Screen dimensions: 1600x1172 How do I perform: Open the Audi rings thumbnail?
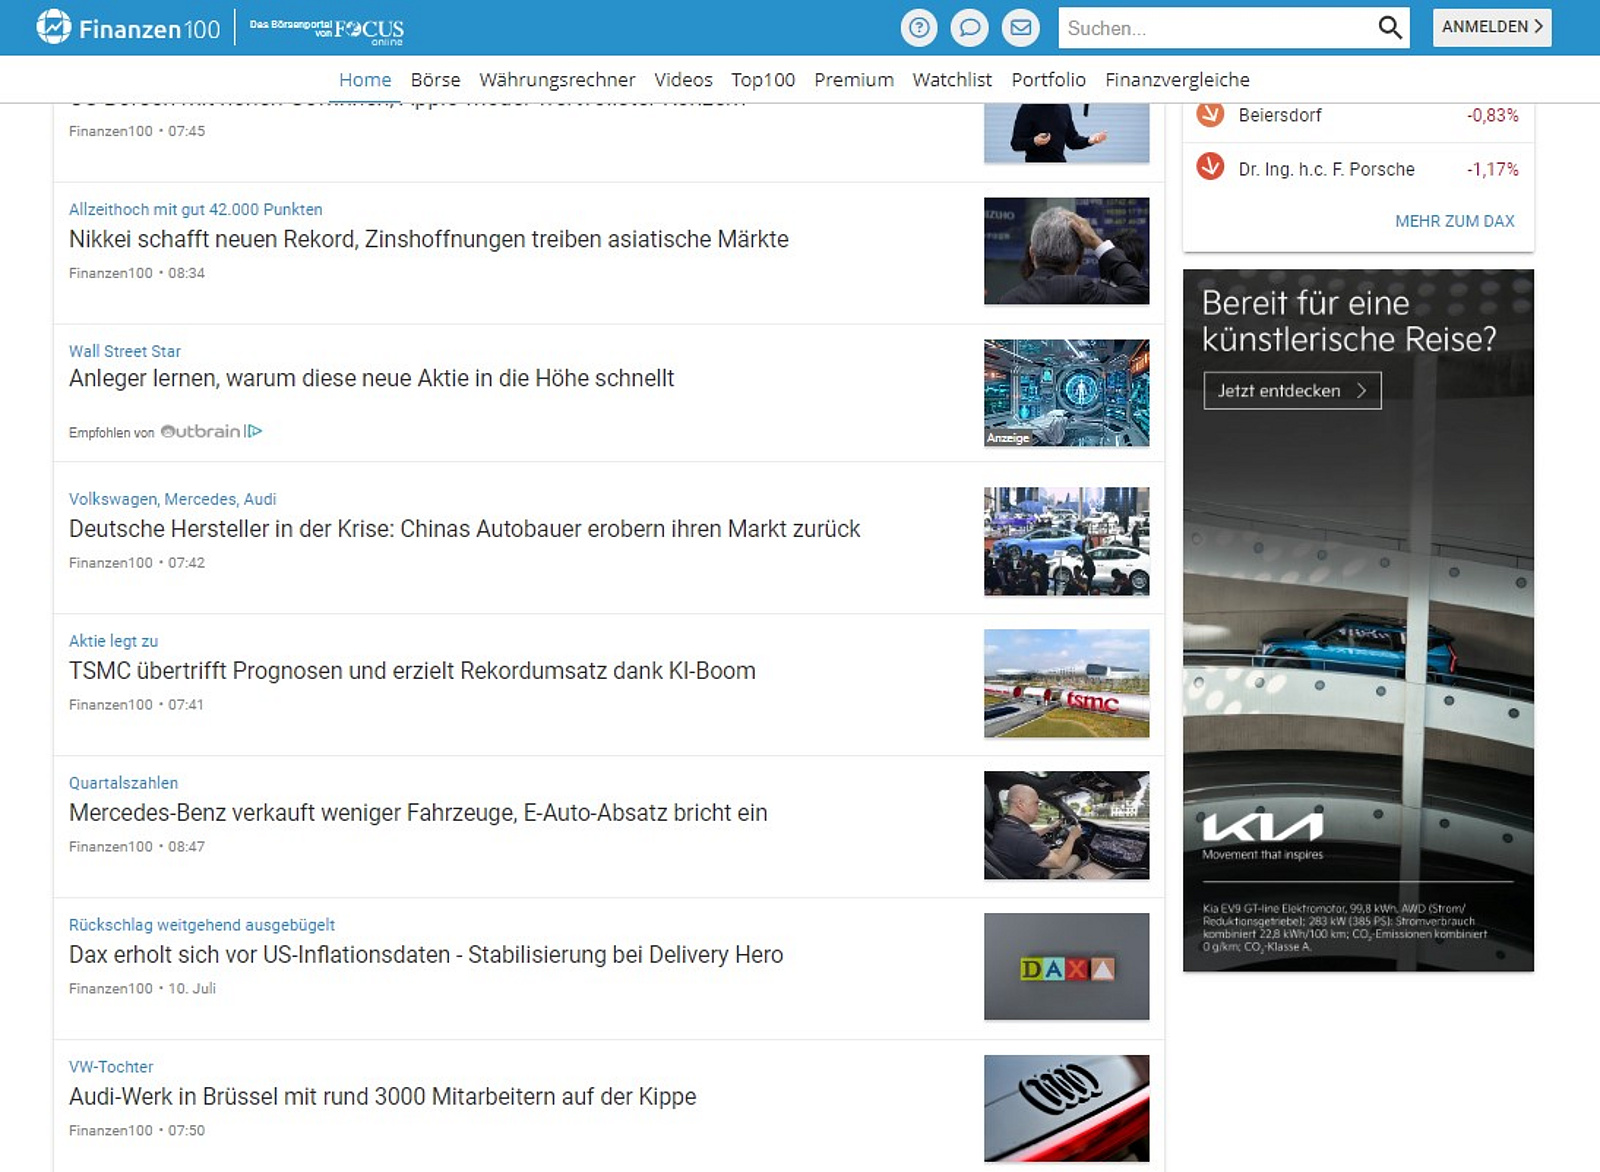pyautogui.click(x=1066, y=1109)
